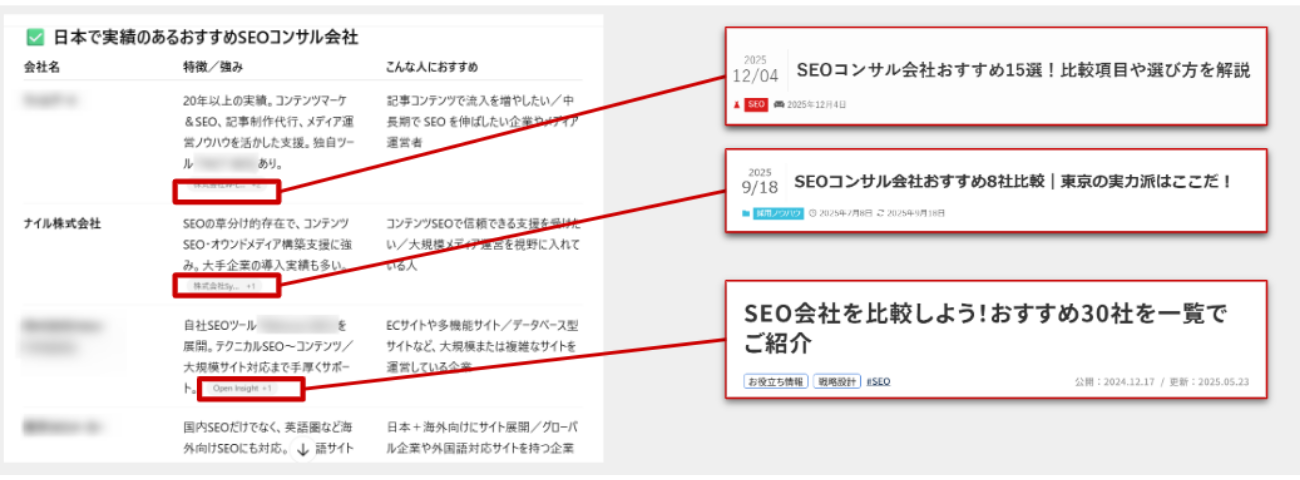Open the お役立ち情報 tag
The image size is (1300, 480).
pos(775,381)
